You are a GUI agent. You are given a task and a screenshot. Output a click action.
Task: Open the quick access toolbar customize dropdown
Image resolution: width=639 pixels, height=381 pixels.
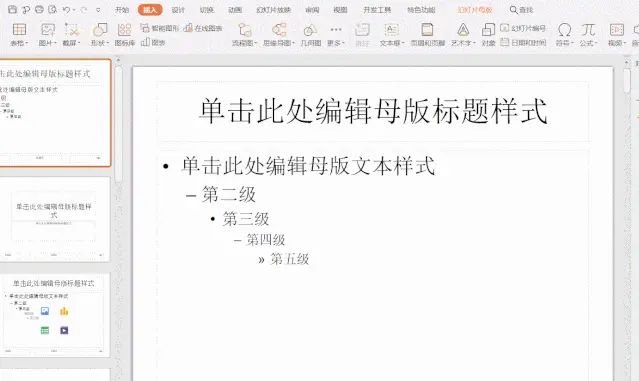(98, 10)
